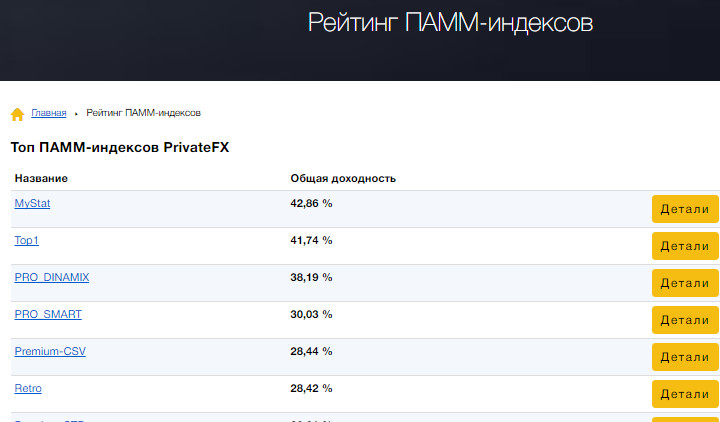
Task: Open the PRO_SMART index link
Action: [x=48, y=314]
